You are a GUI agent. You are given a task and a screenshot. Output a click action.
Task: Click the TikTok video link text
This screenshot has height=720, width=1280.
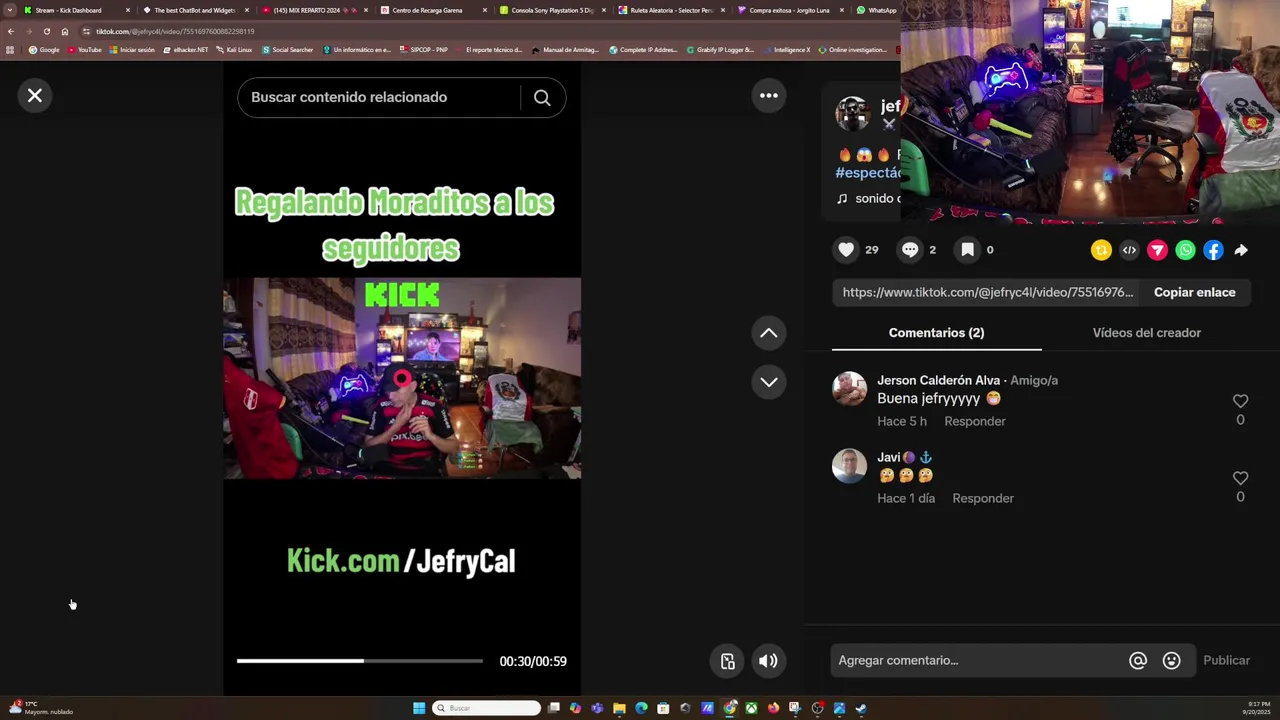point(988,292)
